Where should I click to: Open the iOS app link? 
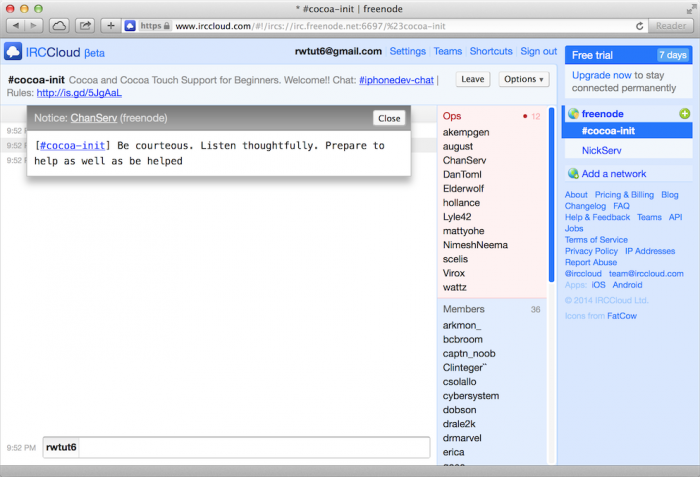pyautogui.click(x=598, y=285)
